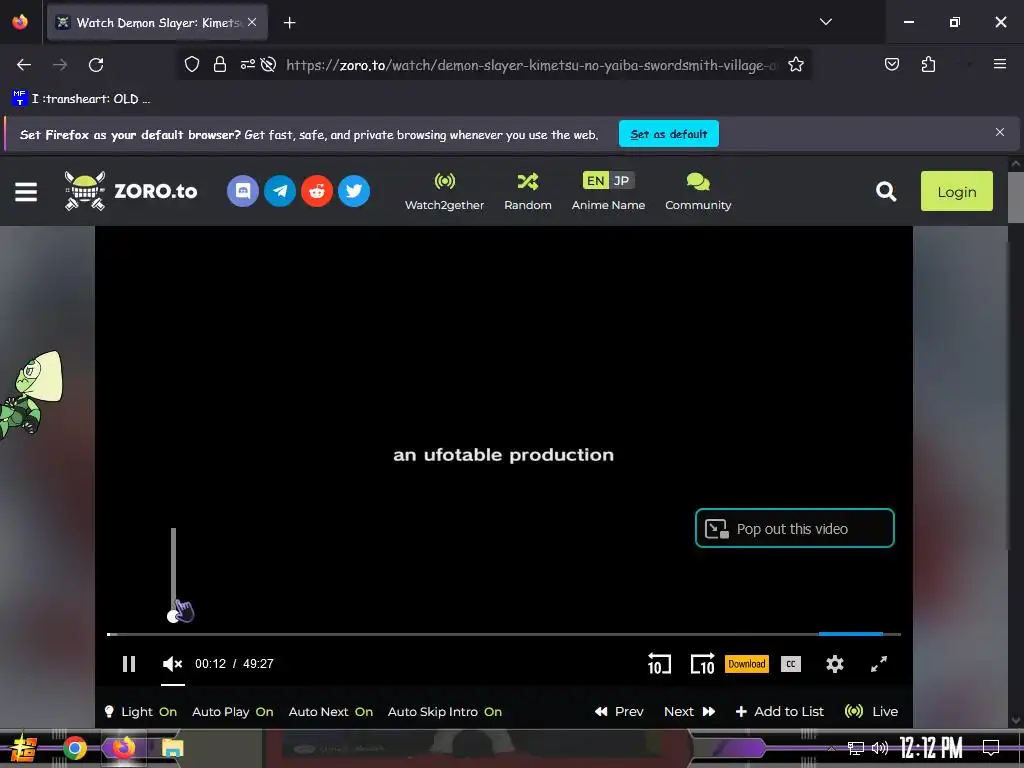This screenshot has width=1024, height=768.
Task: Unmute the video volume icon
Action: [x=172, y=664]
